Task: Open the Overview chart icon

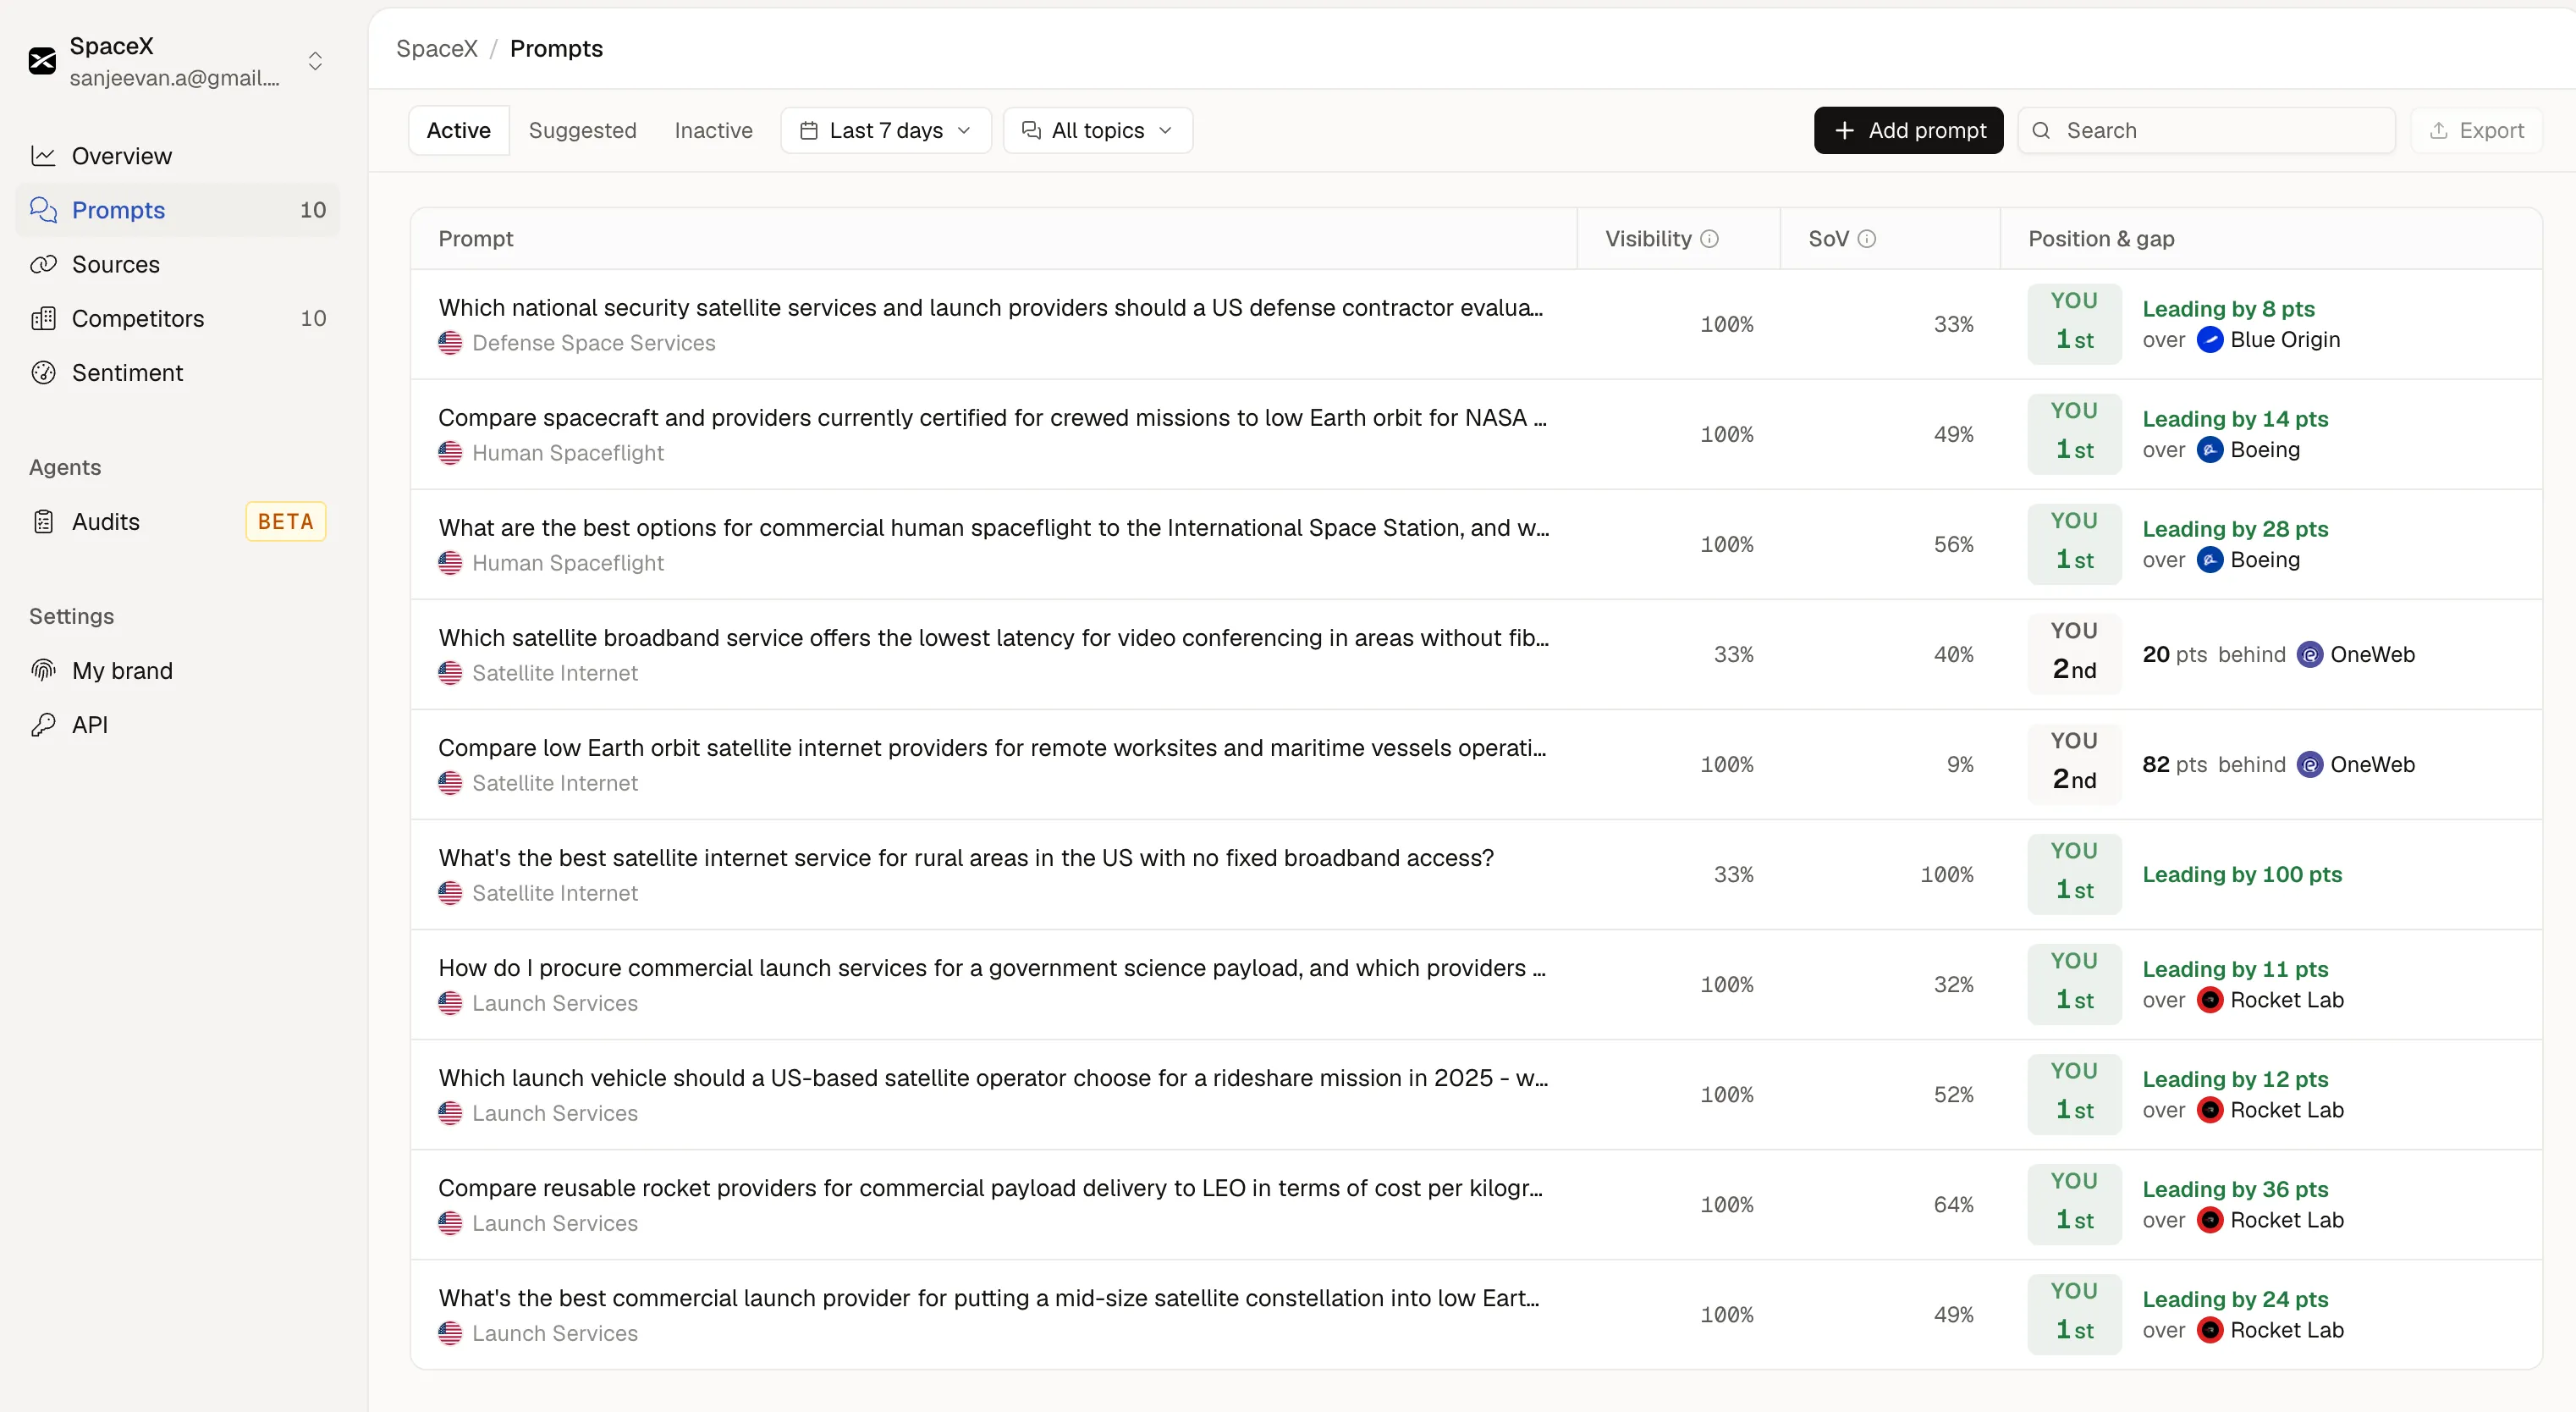Action: point(43,156)
